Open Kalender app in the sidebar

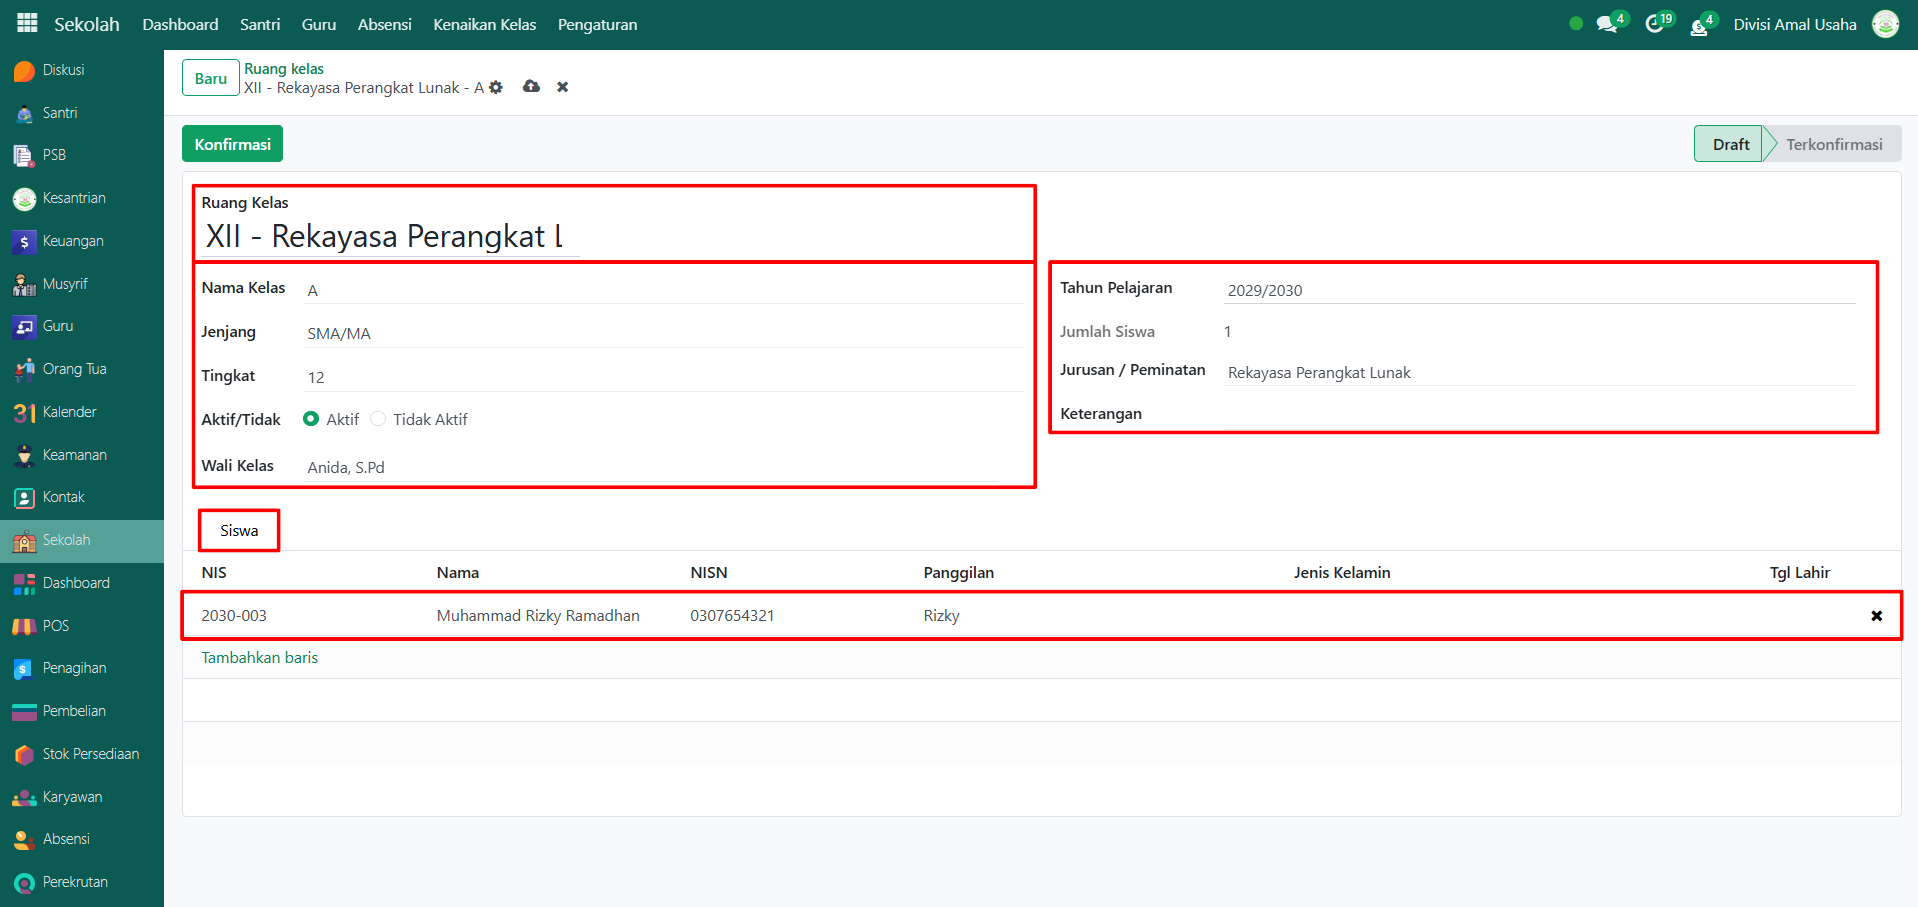(69, 412)
